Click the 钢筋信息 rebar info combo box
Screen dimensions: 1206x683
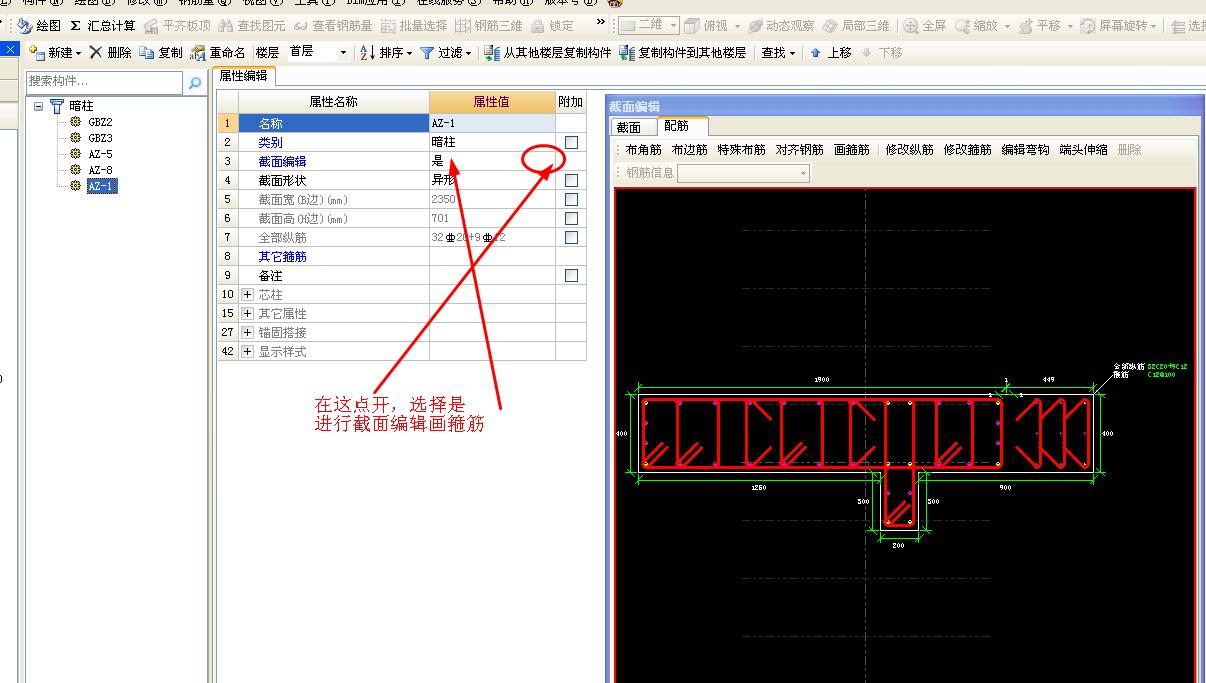coord(741,170)
